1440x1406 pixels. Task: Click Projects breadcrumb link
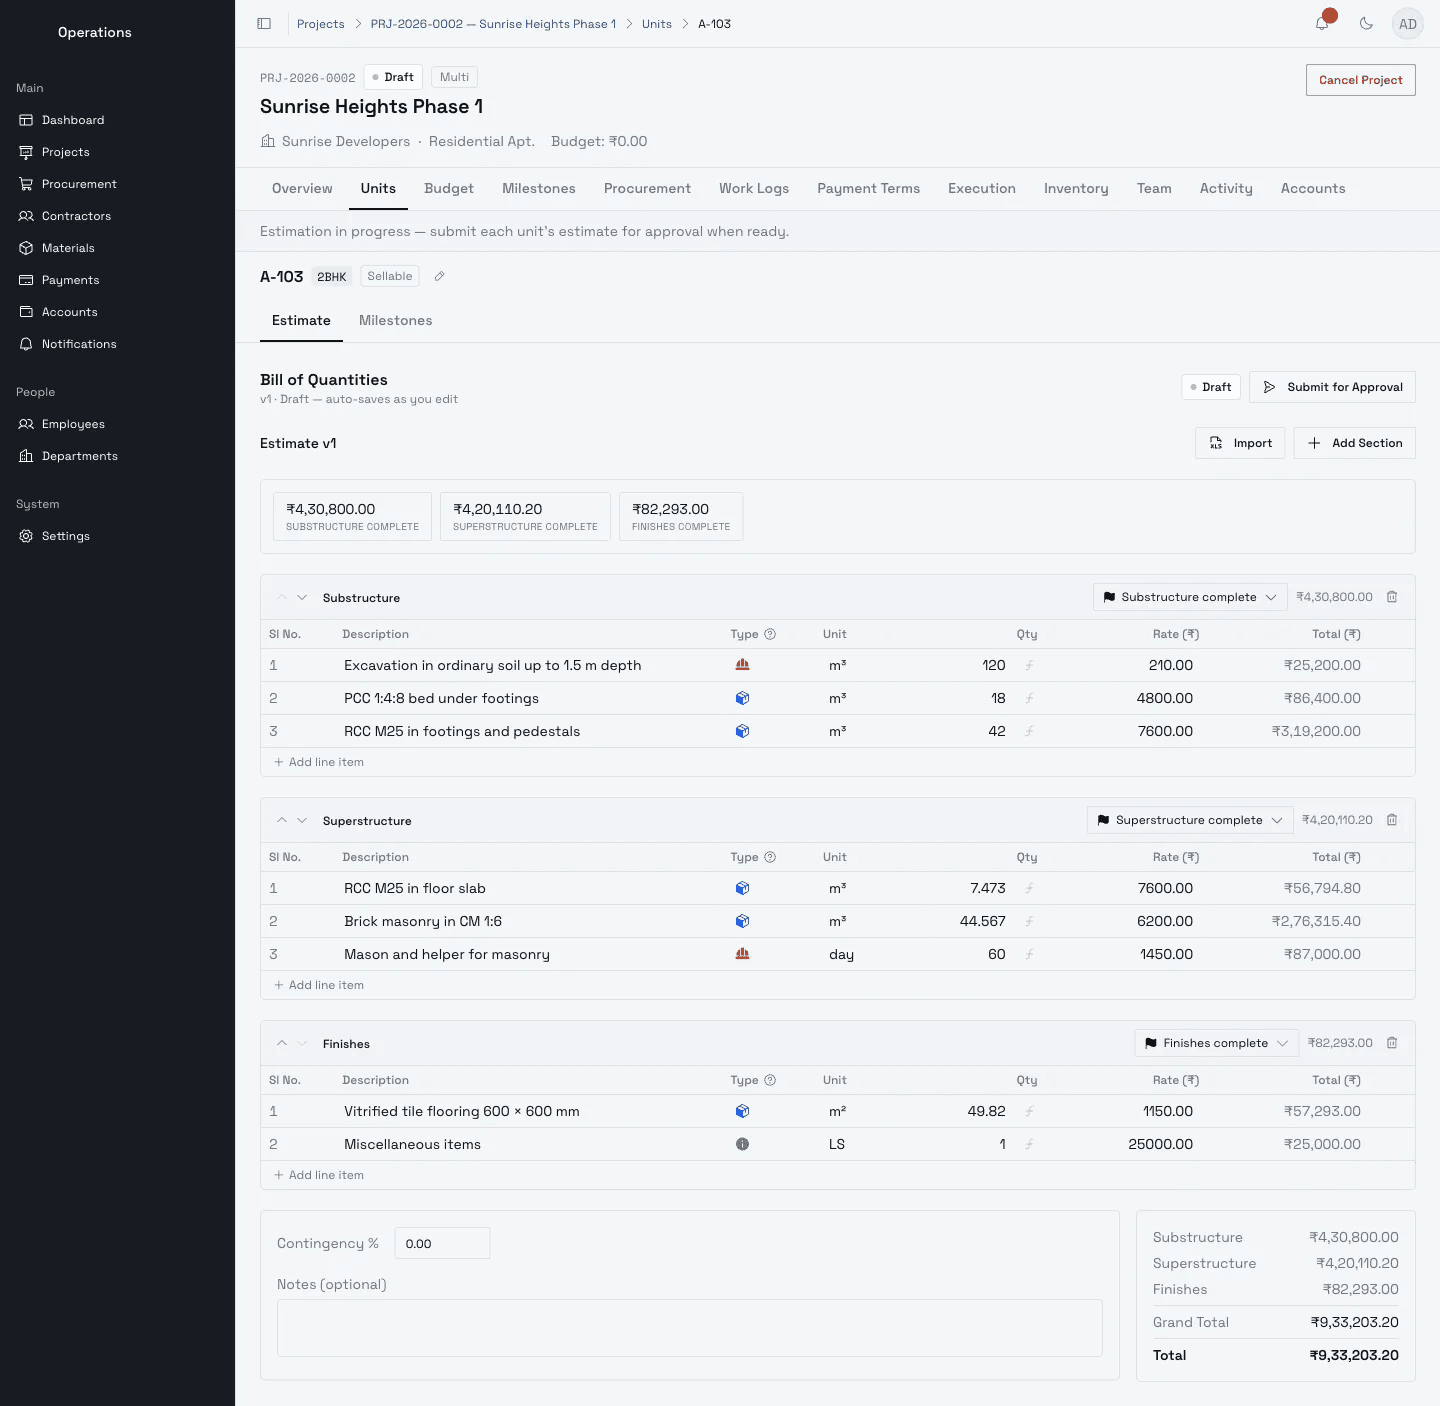point(321,24)
